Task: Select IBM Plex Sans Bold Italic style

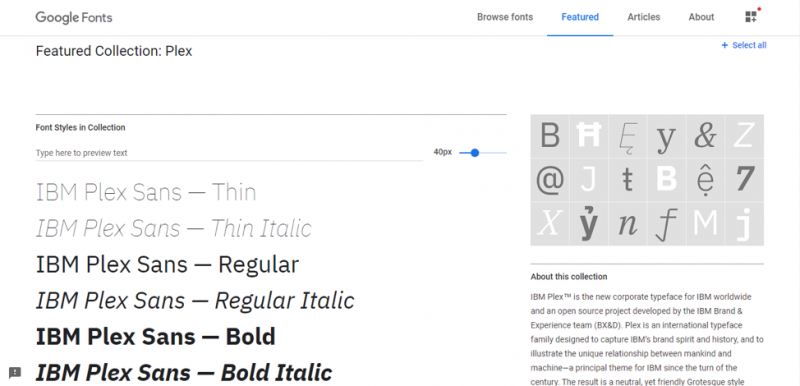Action: tap(184, 373)
